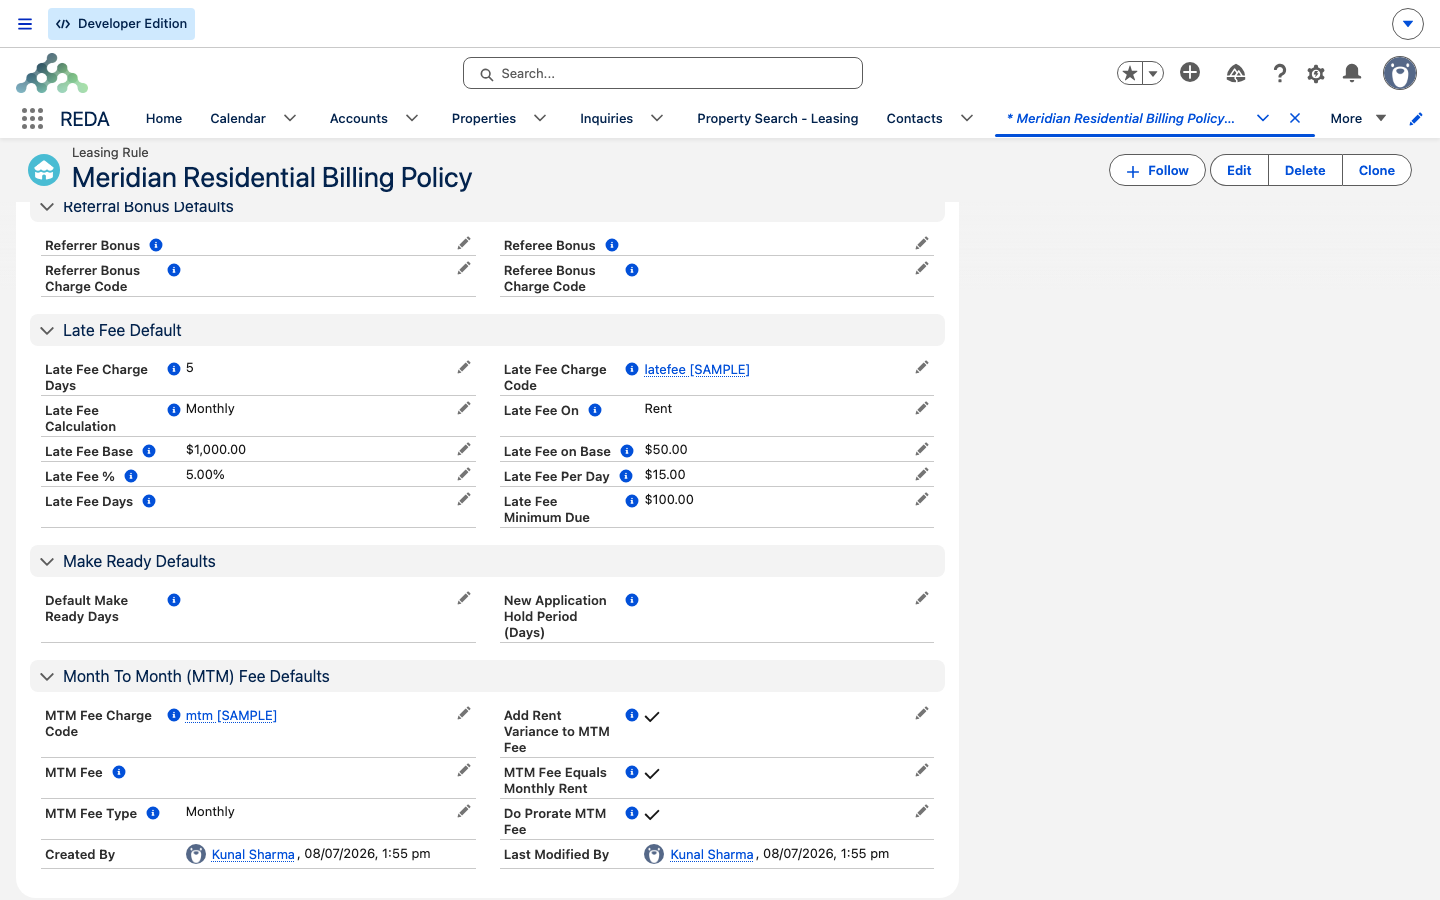1440x900 pixels.
Task: Edit MTM Fee Type field
Action: pyautogui.click(x=464, y=812)
